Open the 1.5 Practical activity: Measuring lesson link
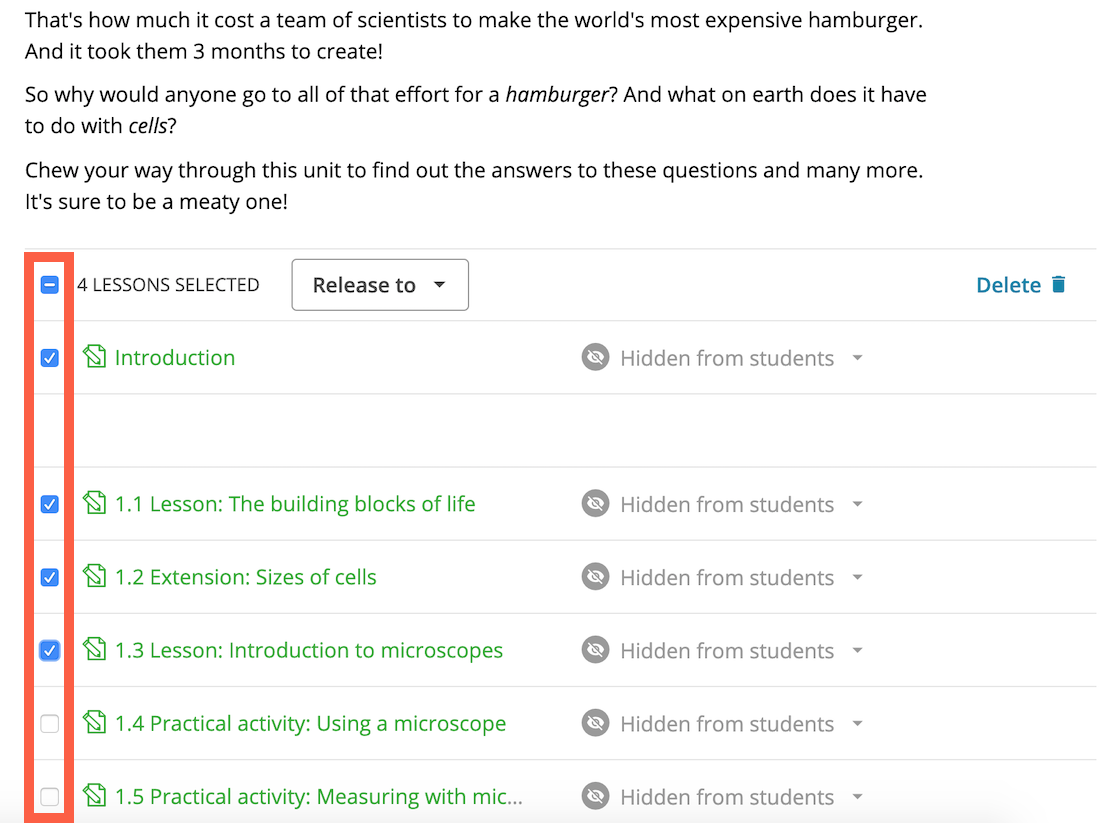This screenshot has height=823, width=1120. tap(319, 797)
